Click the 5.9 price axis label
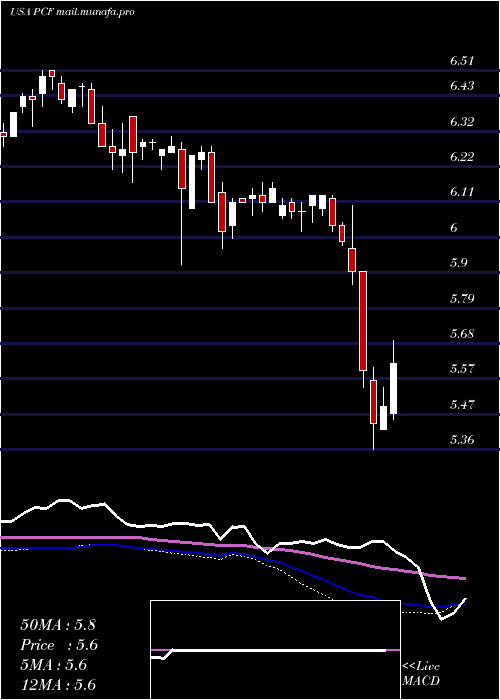The image size is (500, 700). (458, 262)
